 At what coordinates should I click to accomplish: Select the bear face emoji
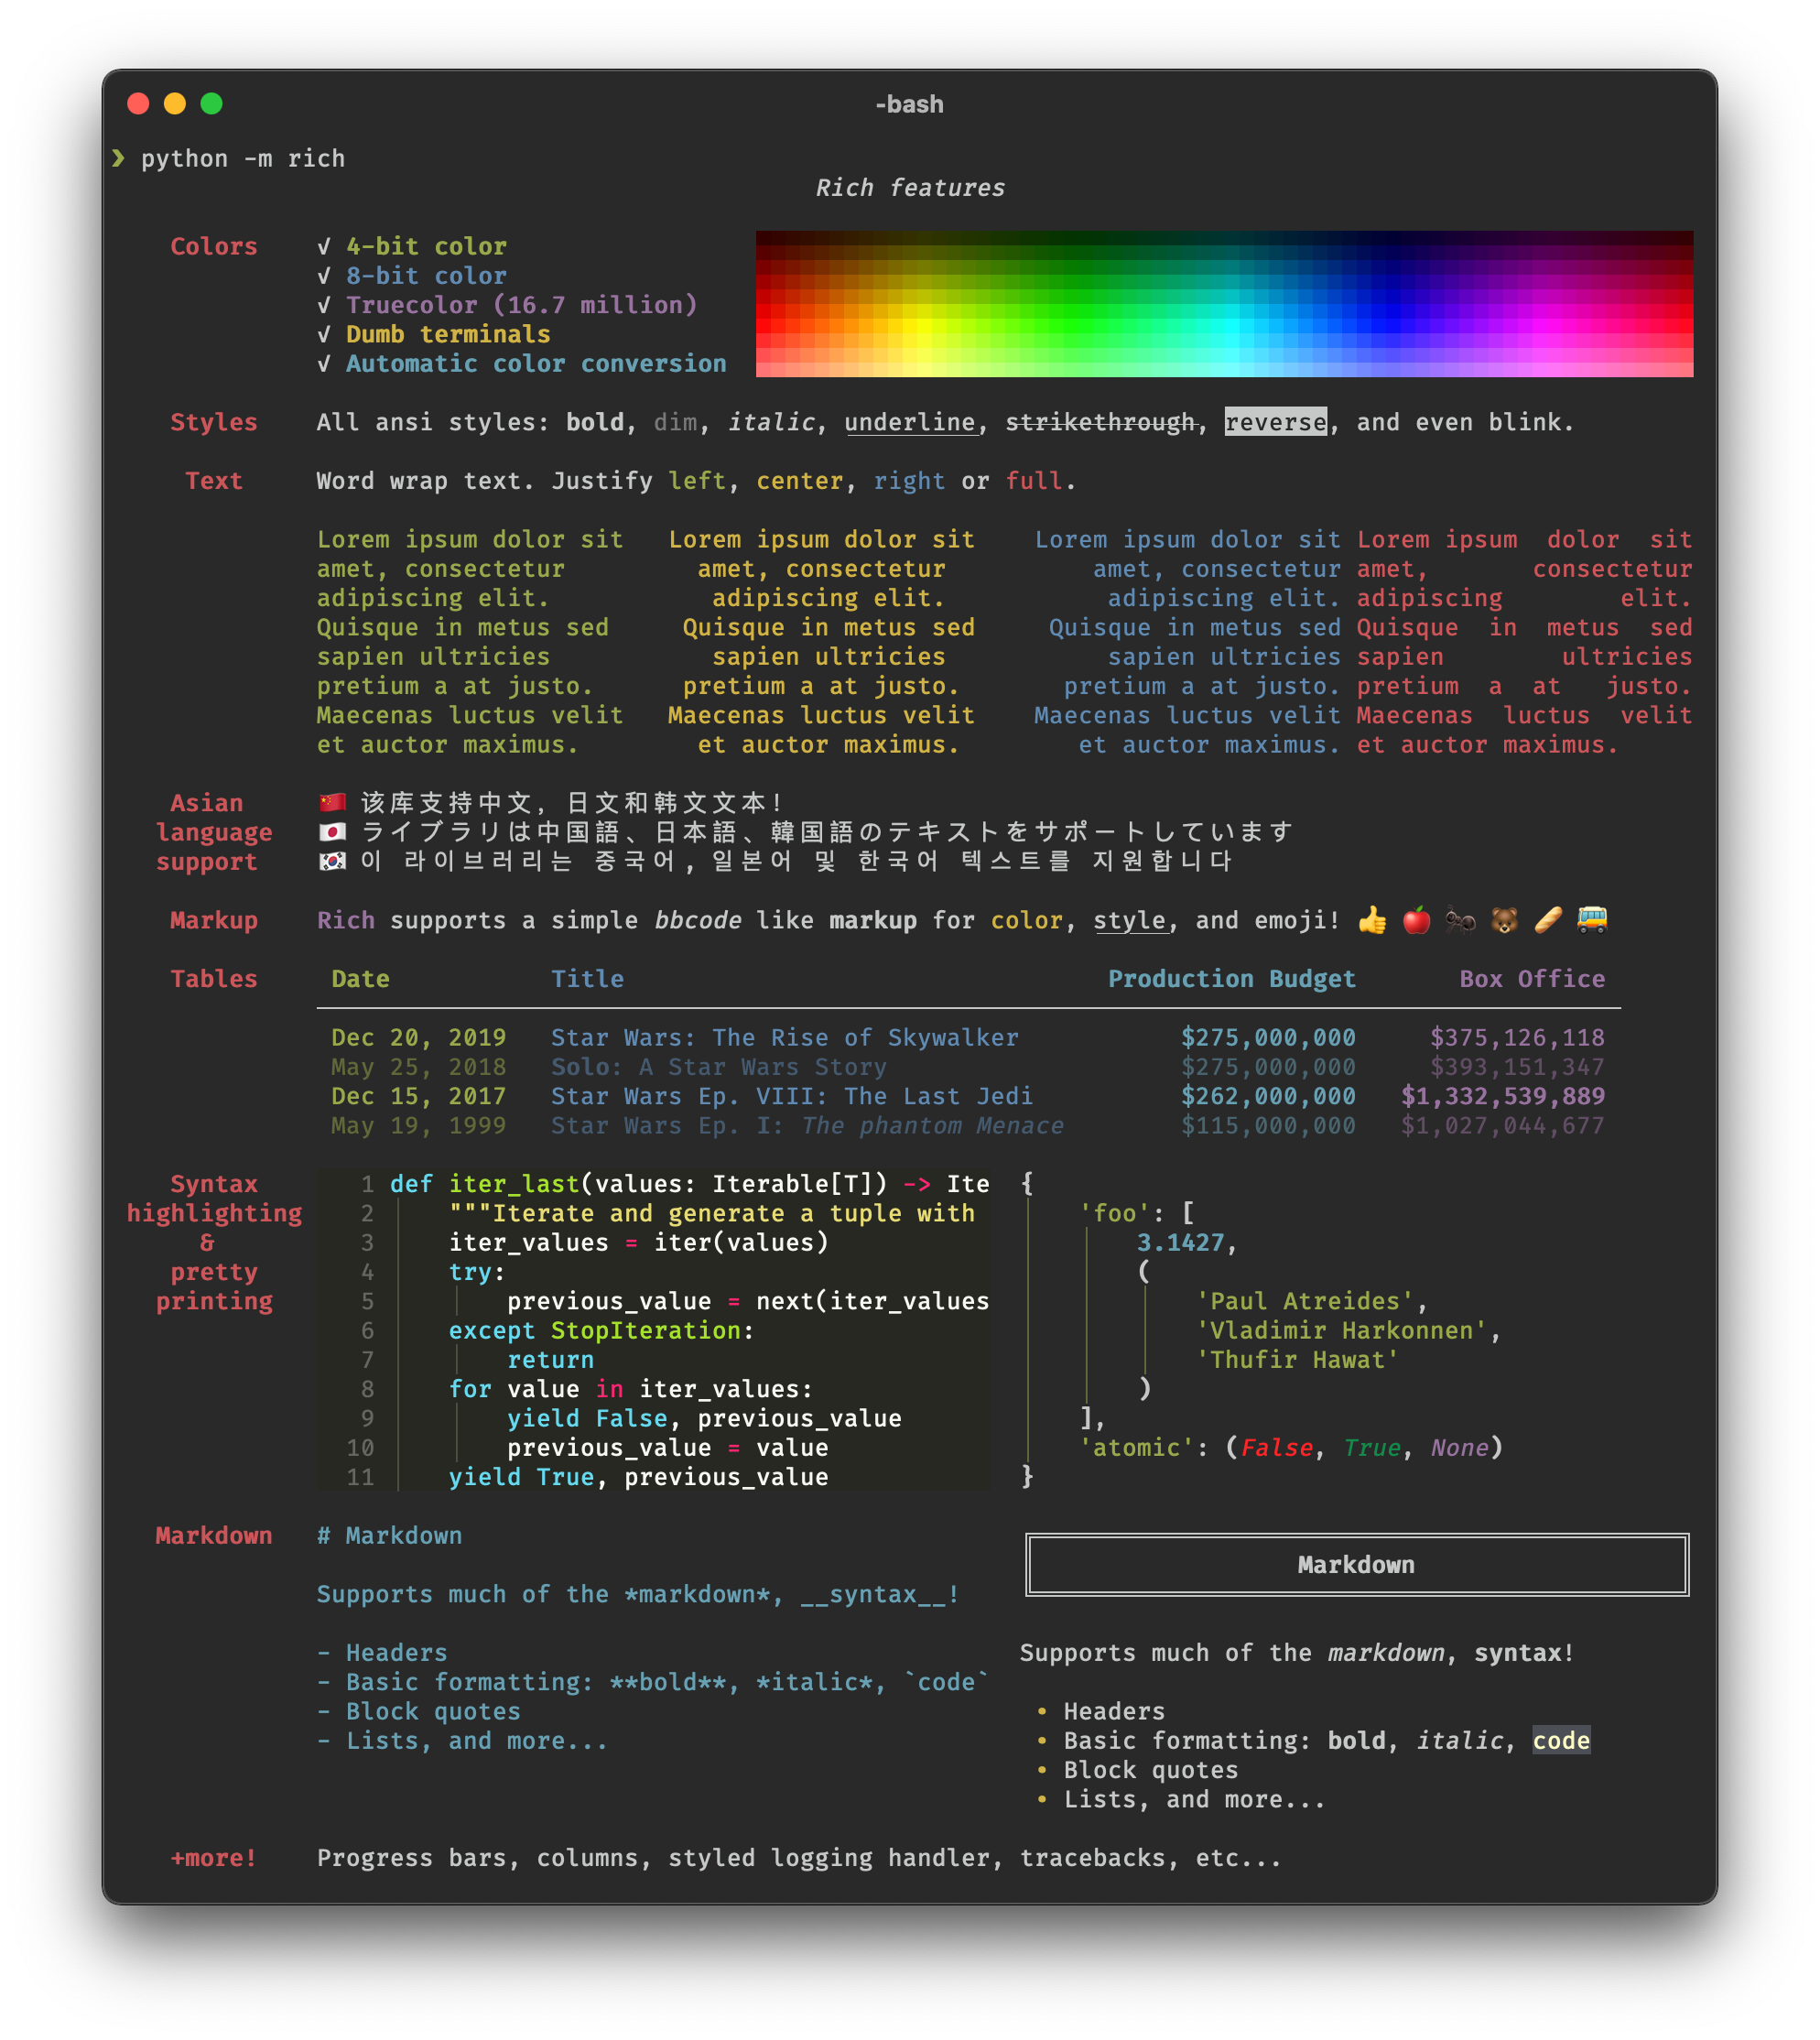(1503, 920)
